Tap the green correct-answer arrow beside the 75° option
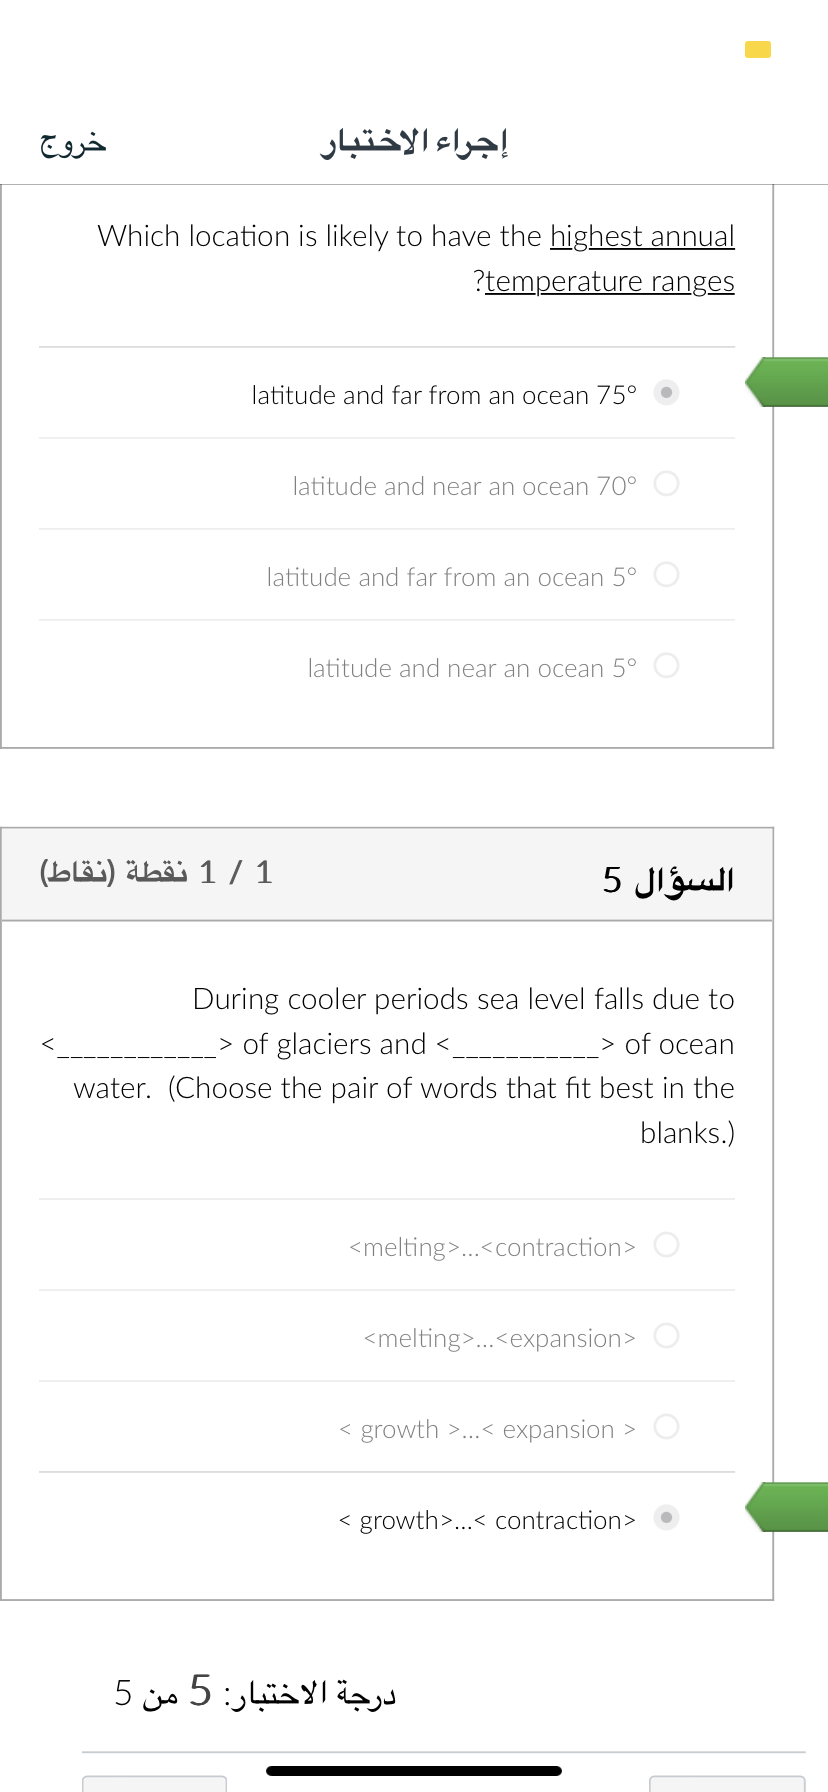The image size is (828, 1792). point(787,382)
